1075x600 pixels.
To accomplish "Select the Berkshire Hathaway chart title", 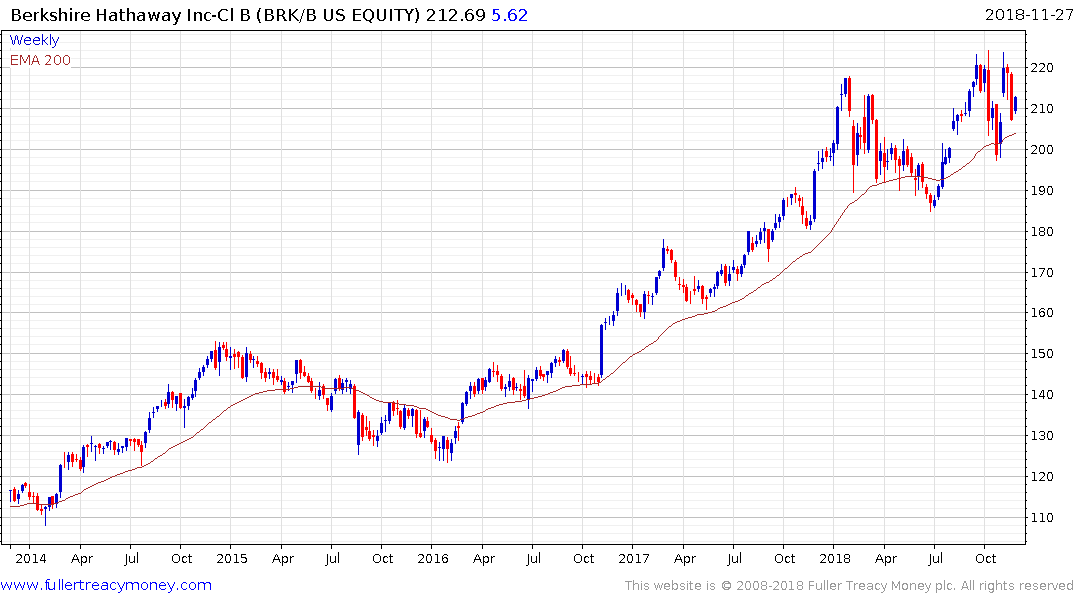I will 215,15.
